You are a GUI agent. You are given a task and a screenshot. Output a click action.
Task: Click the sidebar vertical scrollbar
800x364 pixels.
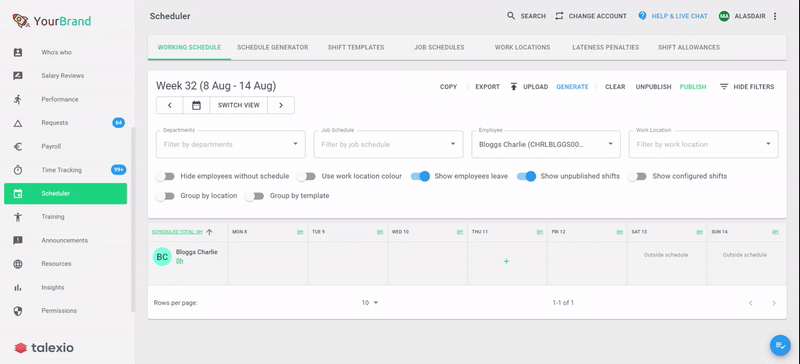tap(133, 220)
